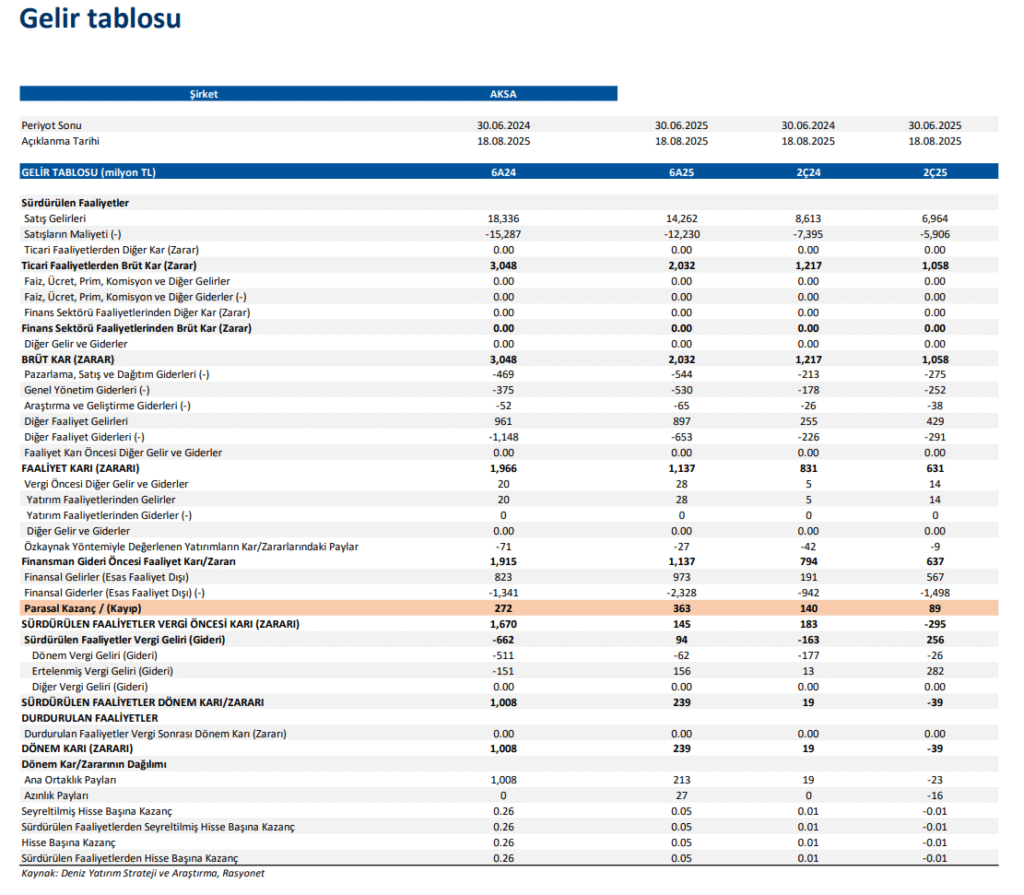Viewport: 1024px width, 895px height.
Task: Click 'DÖNEM KARI (ZARARI)' row label
Action: pyautogui.click(x=77, y=749)
